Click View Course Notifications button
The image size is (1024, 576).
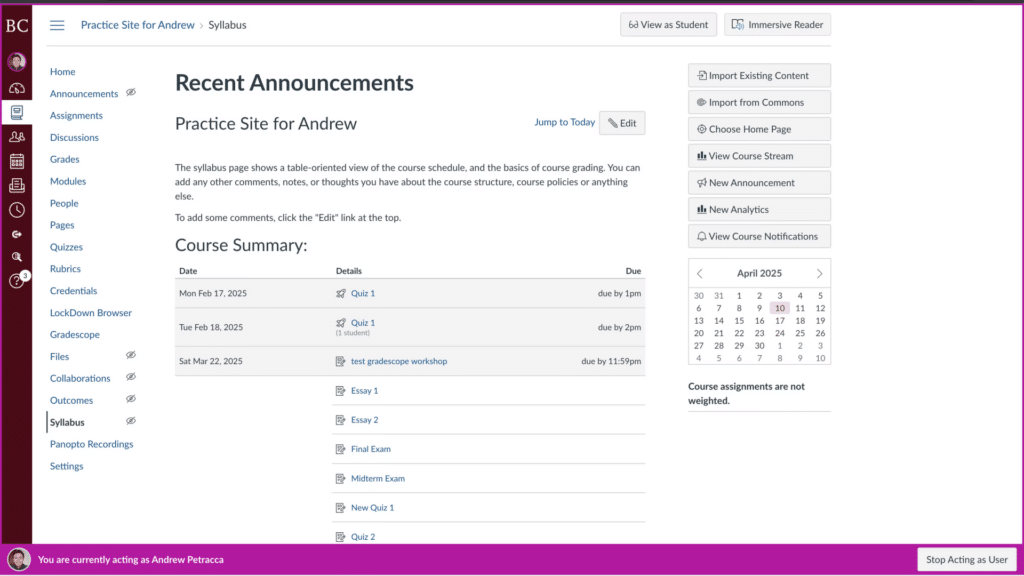[760, 236]
